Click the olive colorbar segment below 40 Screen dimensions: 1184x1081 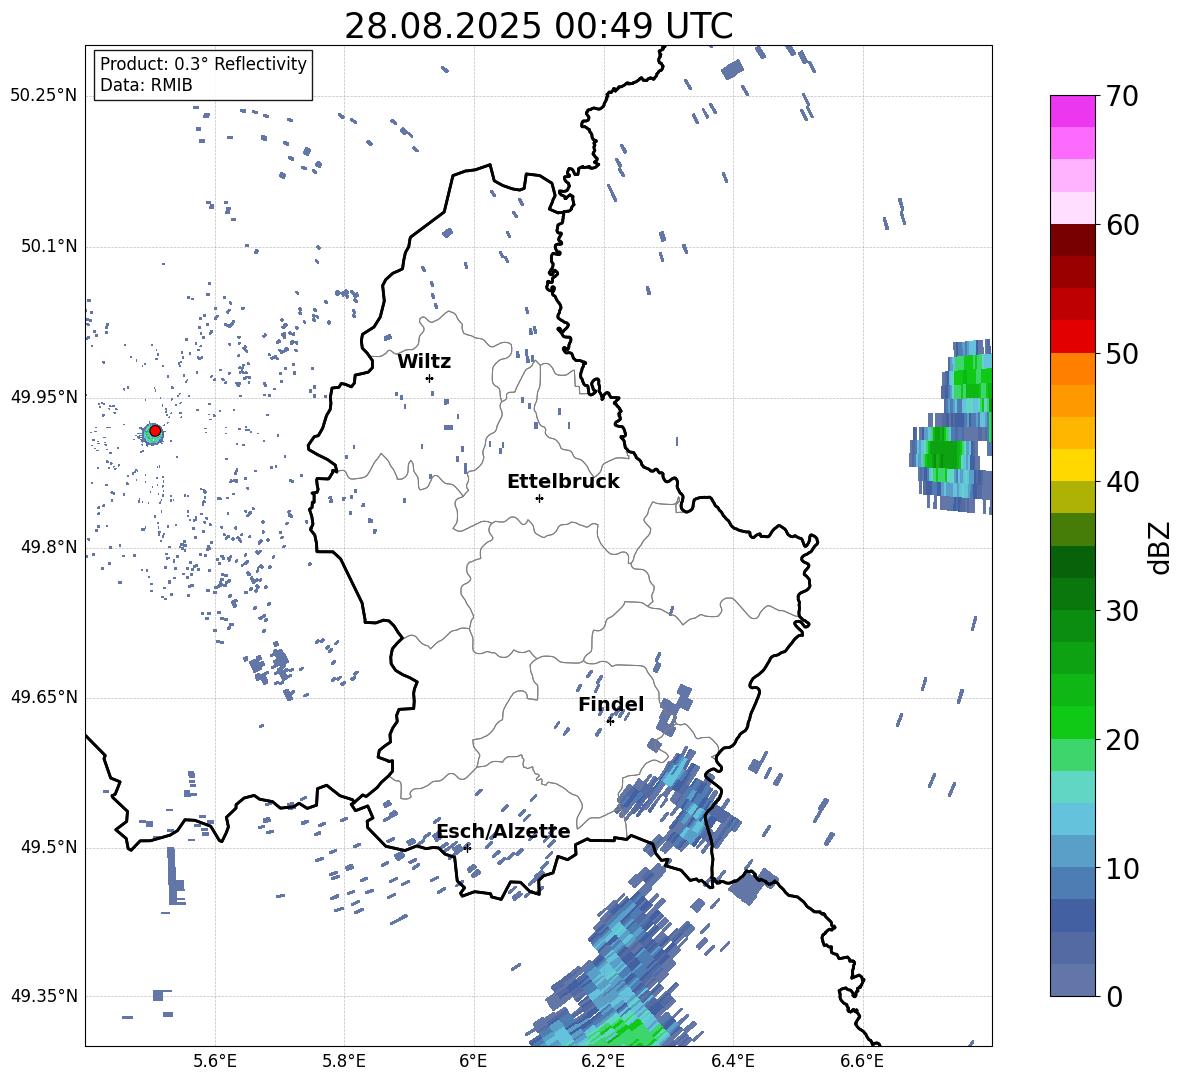pos(1072,497)
